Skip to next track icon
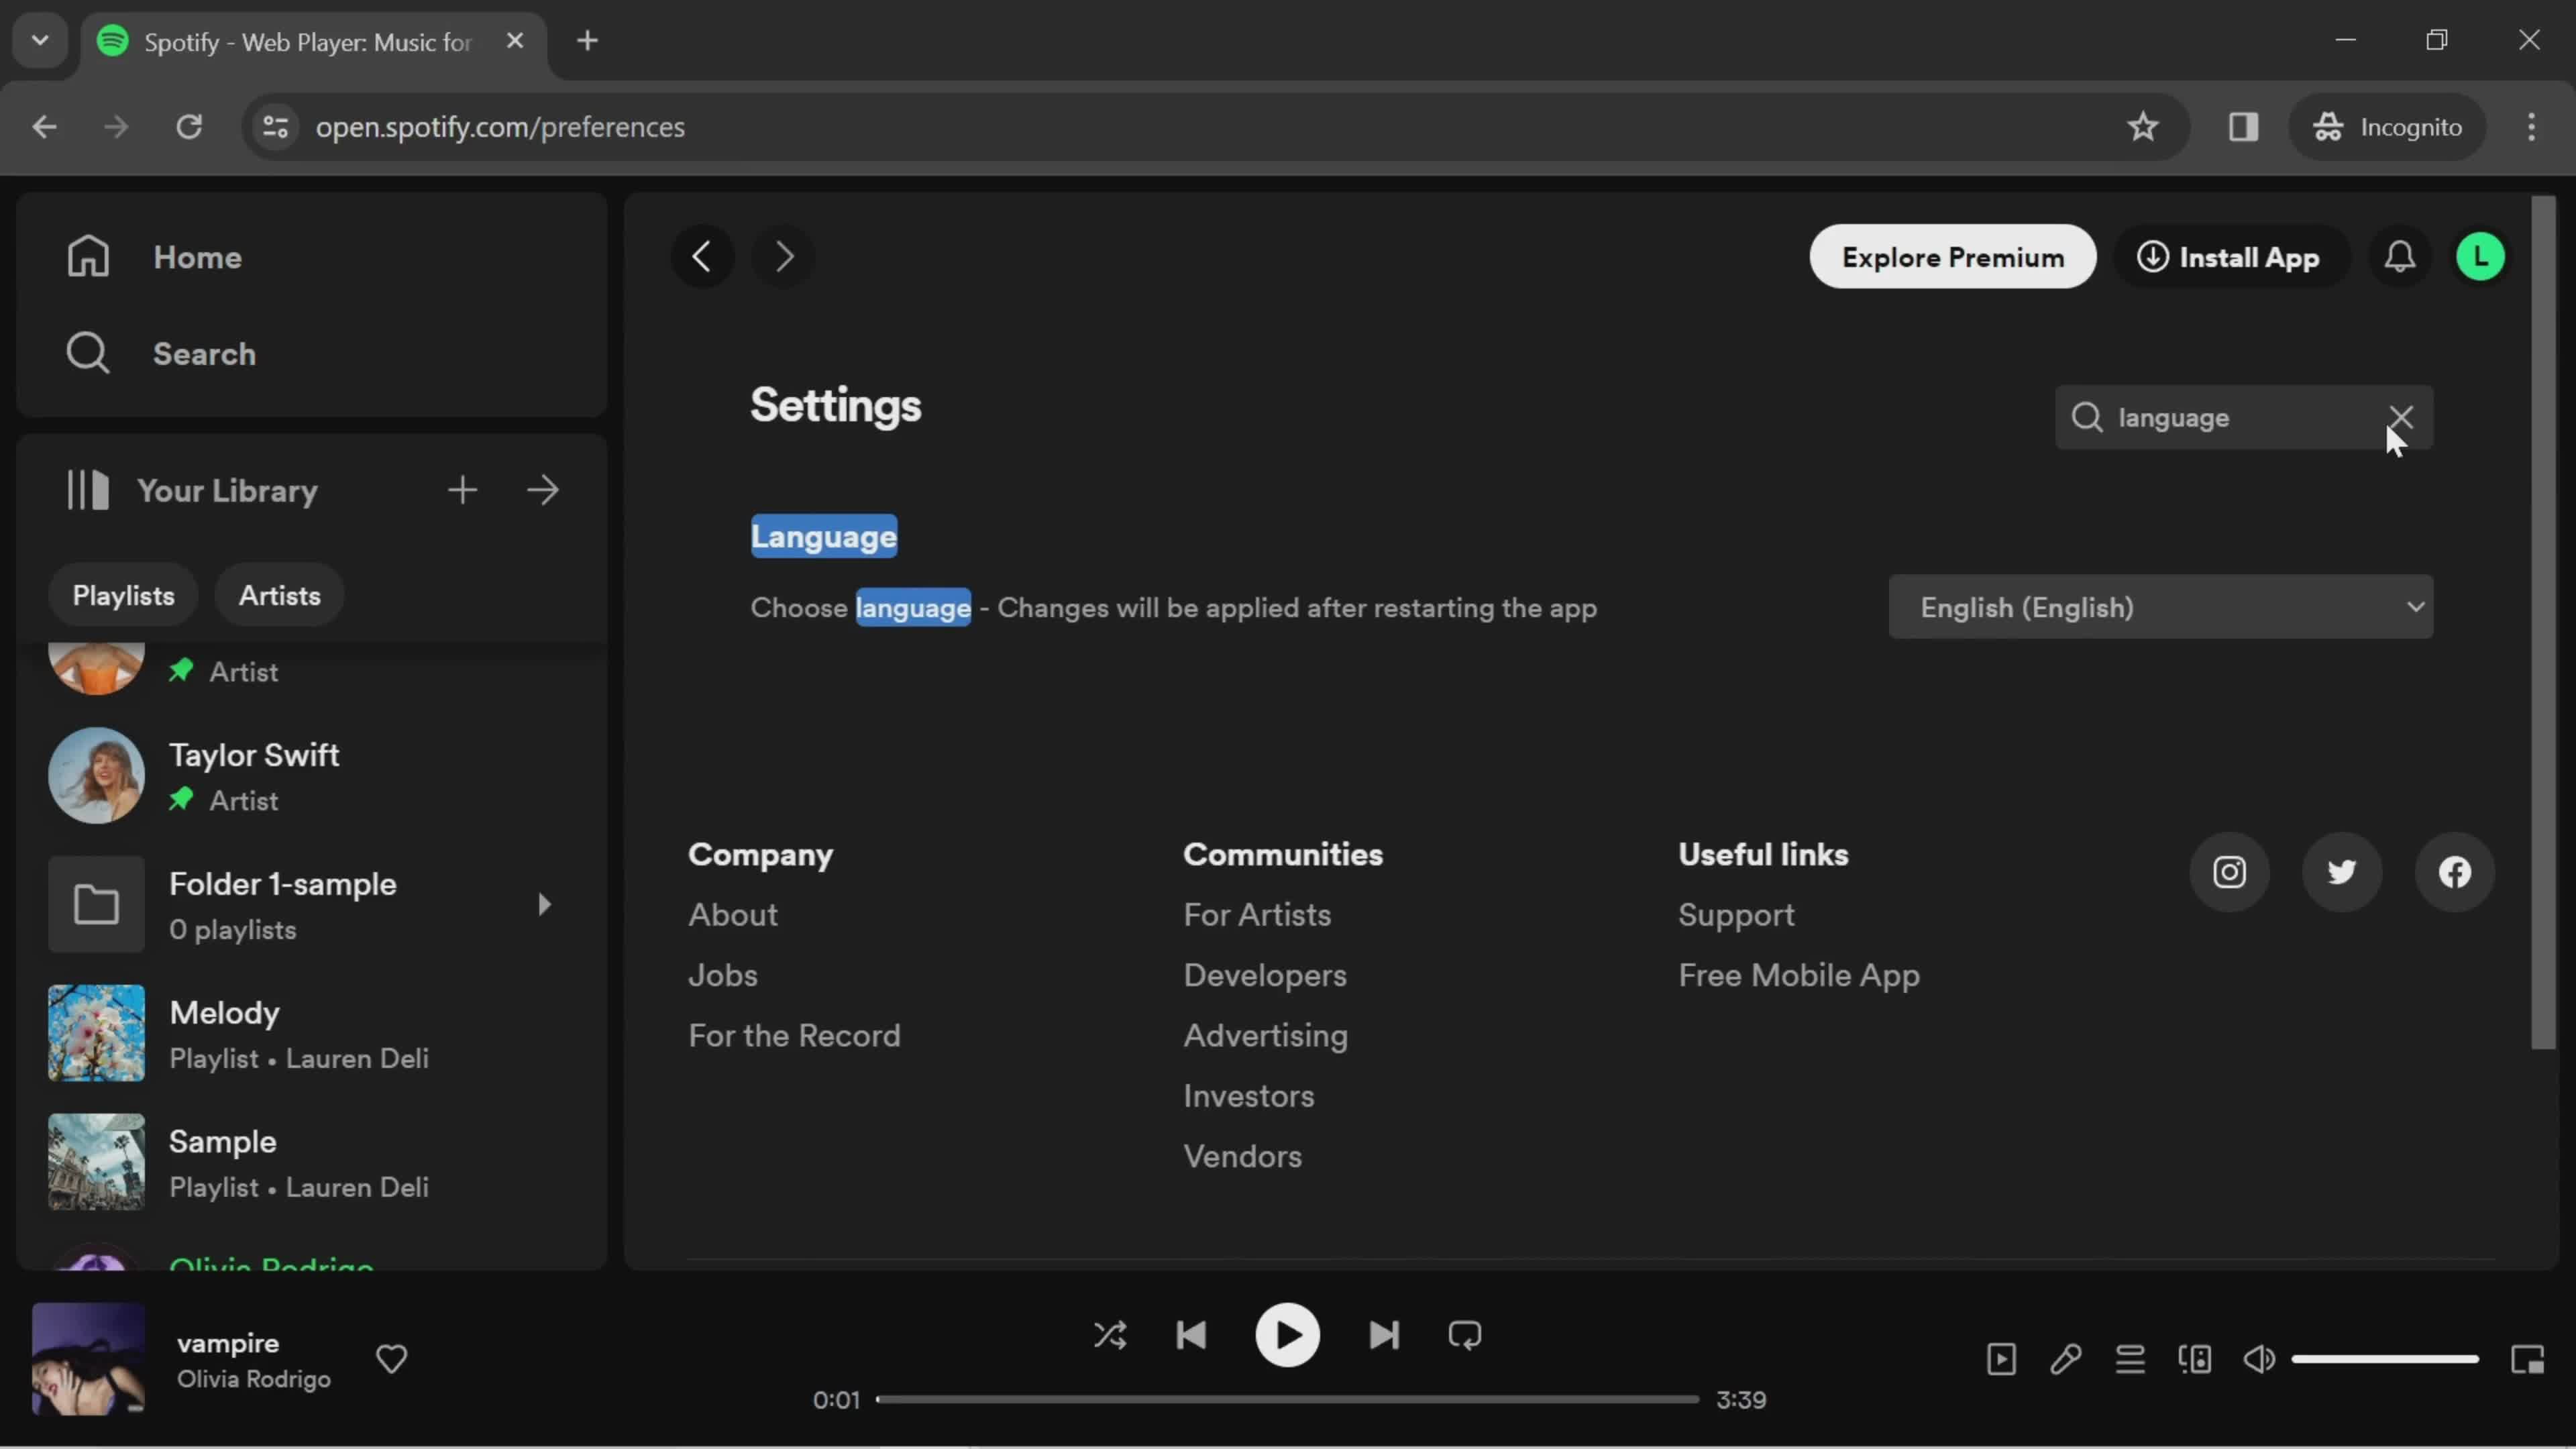Screen dimensions: 2576x1449 tap(1382, 1336)
